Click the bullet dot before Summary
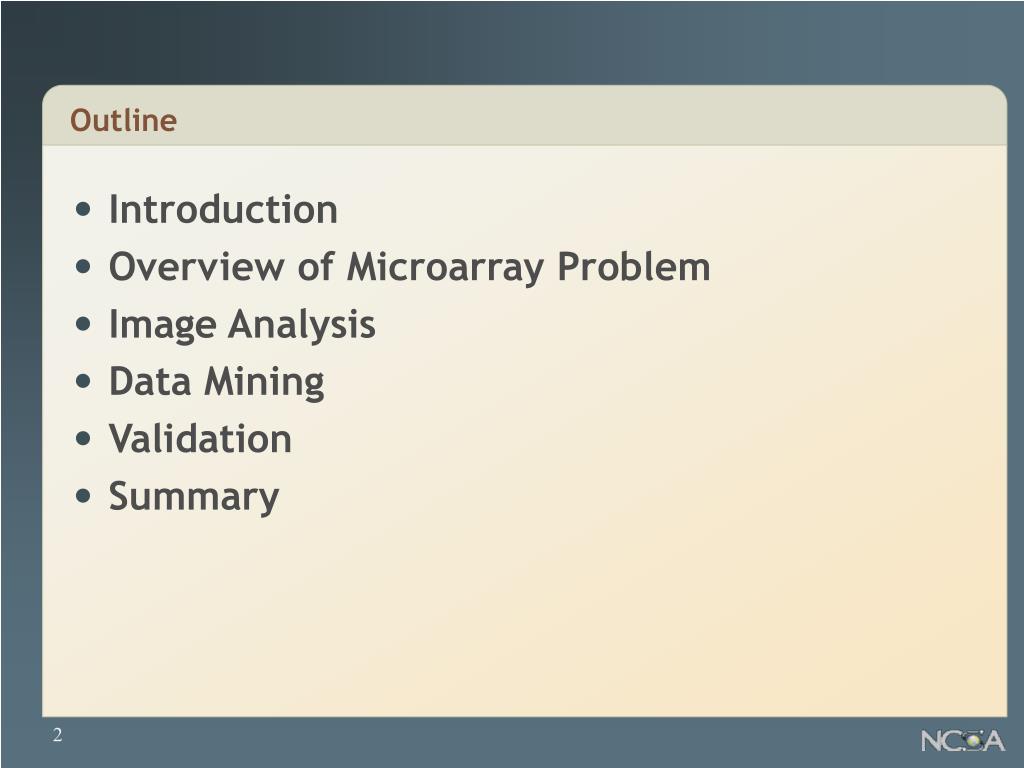 tap(83, 496)
